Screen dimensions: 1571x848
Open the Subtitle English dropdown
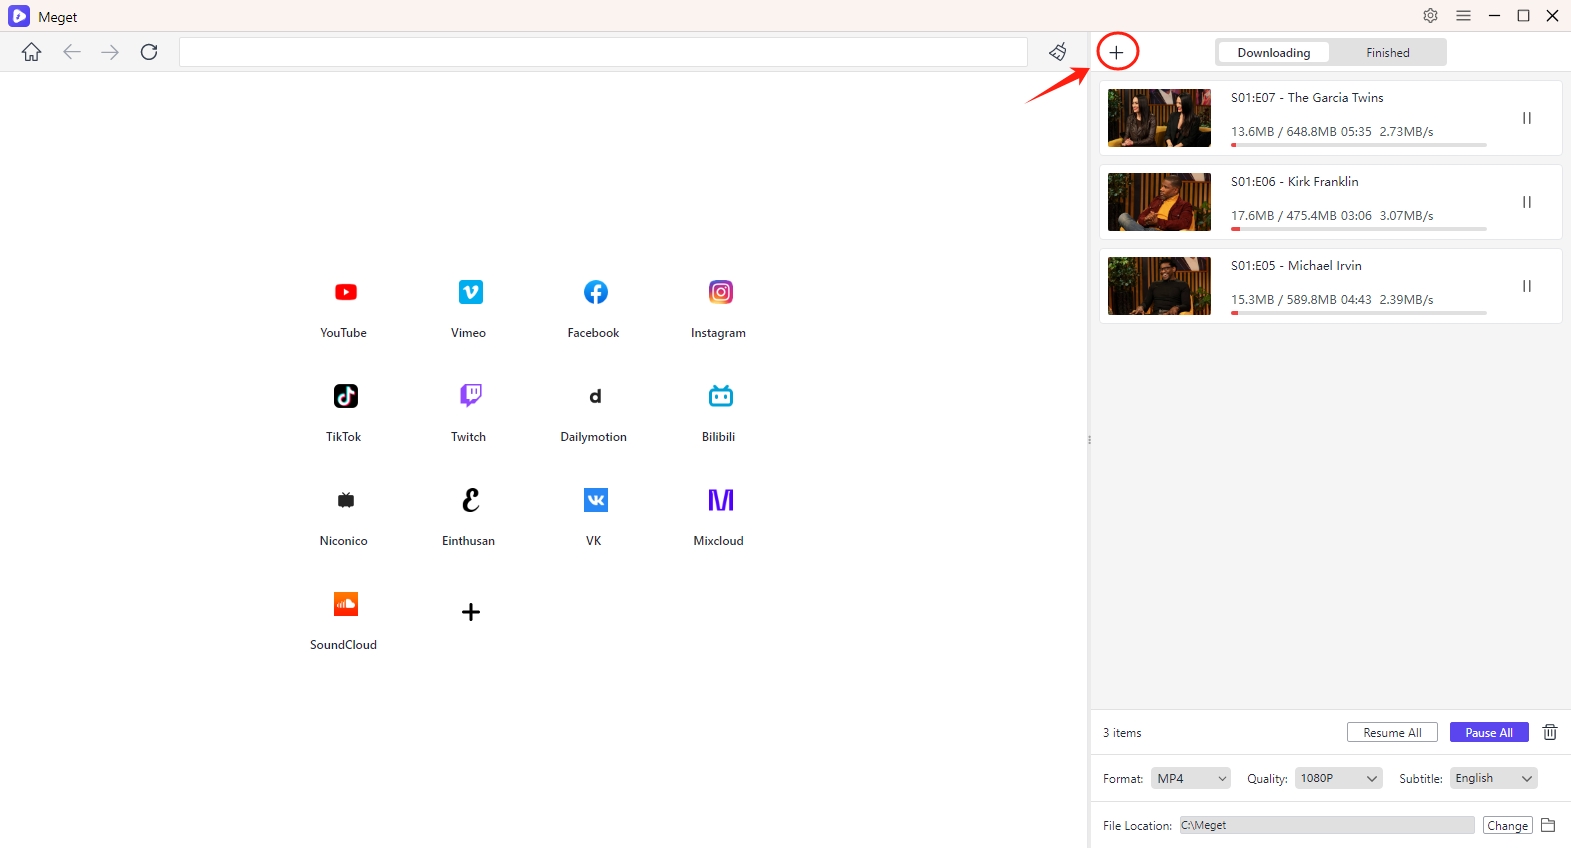click(x=1493, y=778)
